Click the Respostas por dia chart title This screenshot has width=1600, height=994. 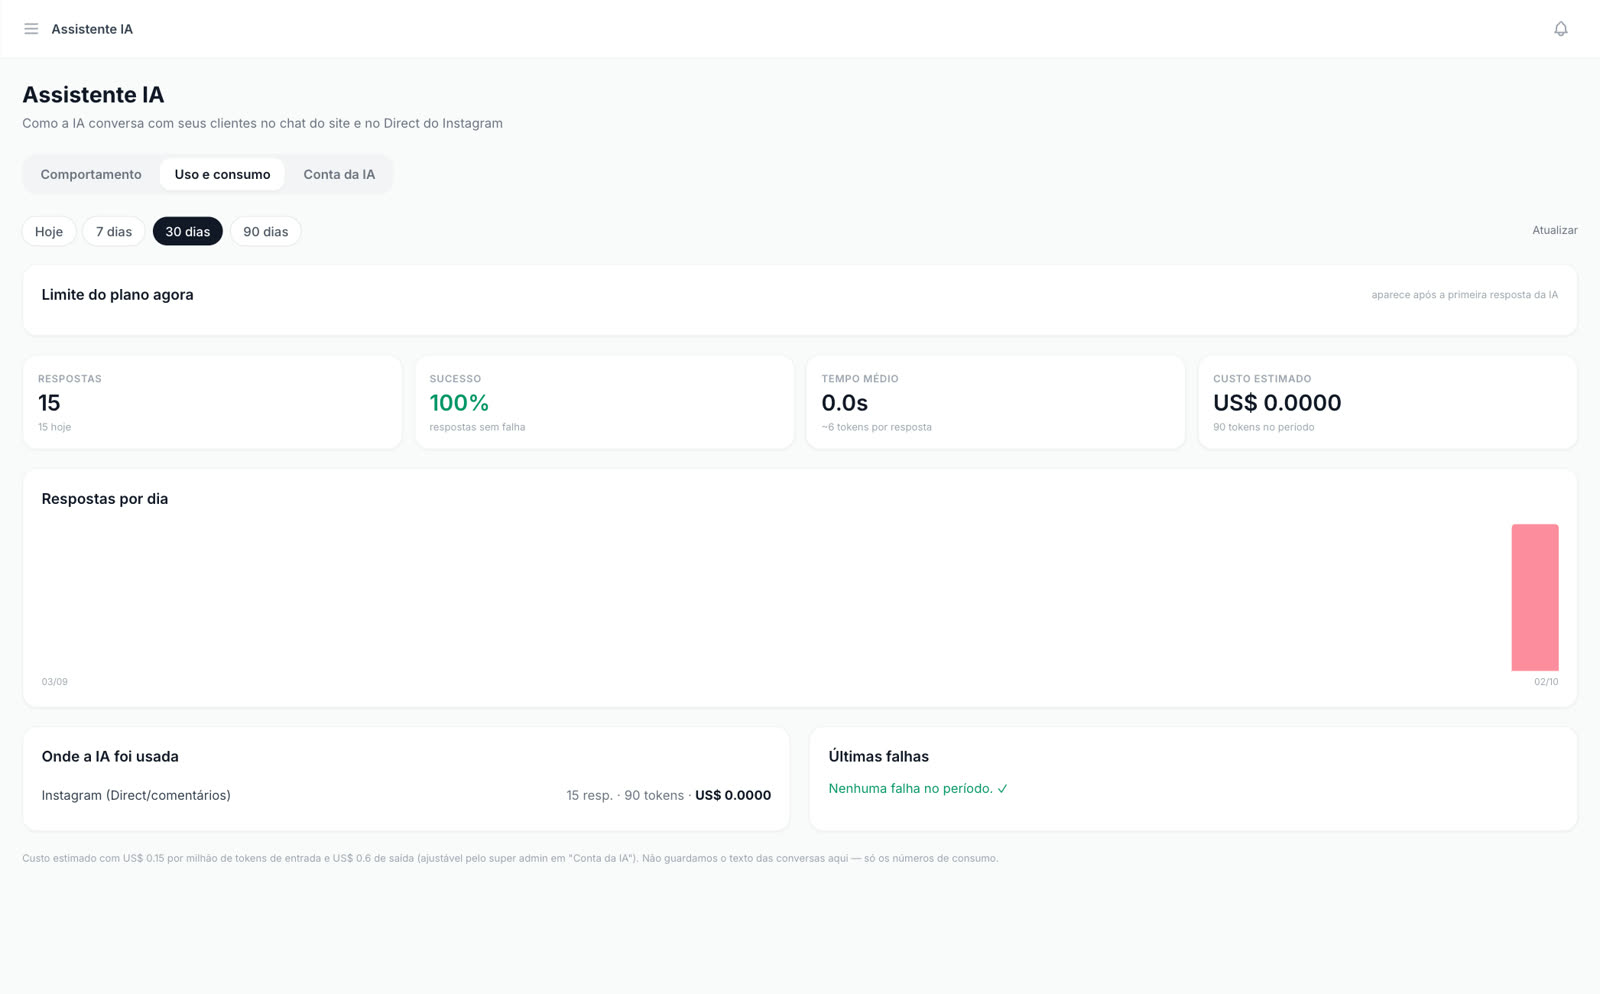coord(105,499)
